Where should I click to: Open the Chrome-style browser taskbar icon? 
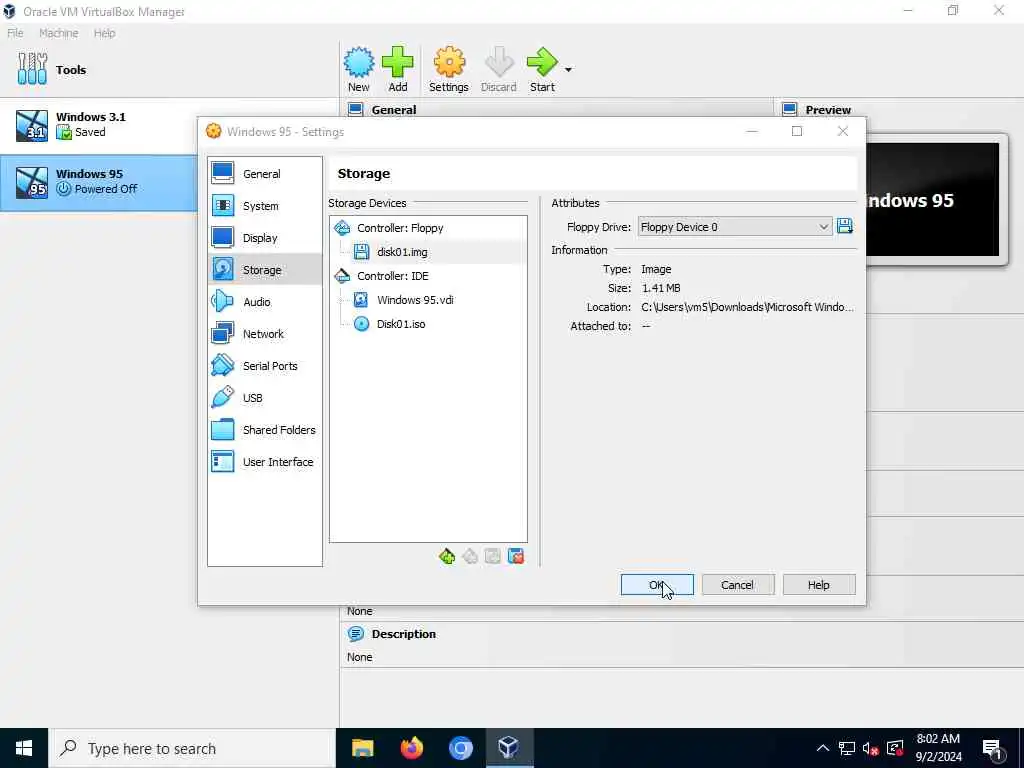tap(460, 748)
